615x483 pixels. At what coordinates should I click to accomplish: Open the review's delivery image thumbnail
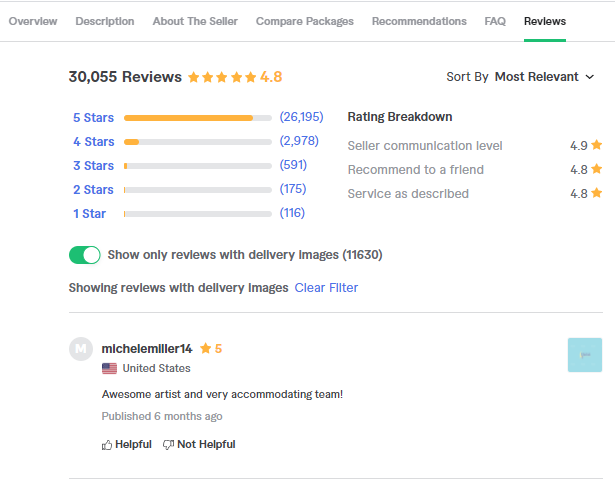[585, 355]
